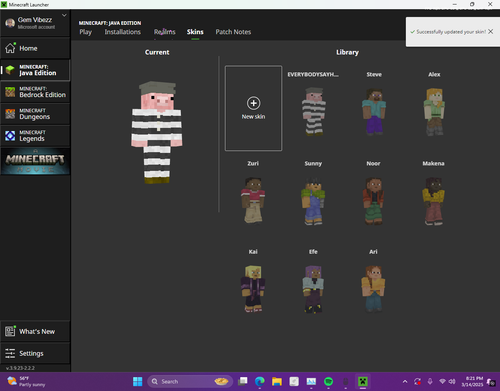Viewport: 500px width, 391px height.
Task: Switch to the Play tab
Action: (85, 32)
